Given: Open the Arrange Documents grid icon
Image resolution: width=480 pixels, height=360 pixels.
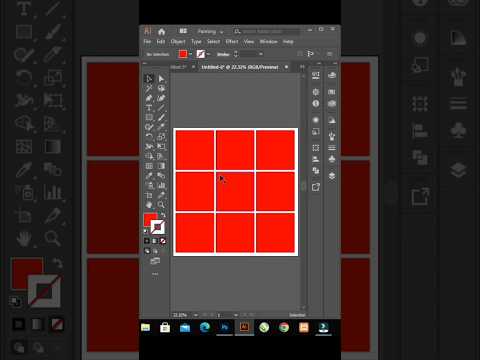Looking at the screenshot, I should tap(183, 31).
